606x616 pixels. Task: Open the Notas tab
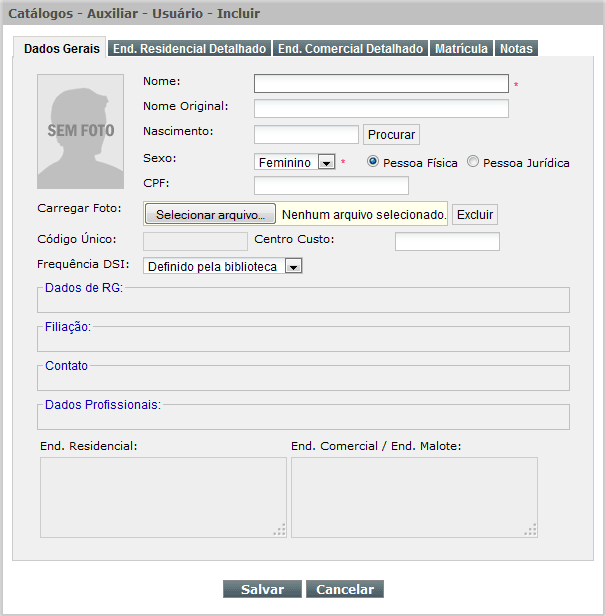click(x=516, y=48)
